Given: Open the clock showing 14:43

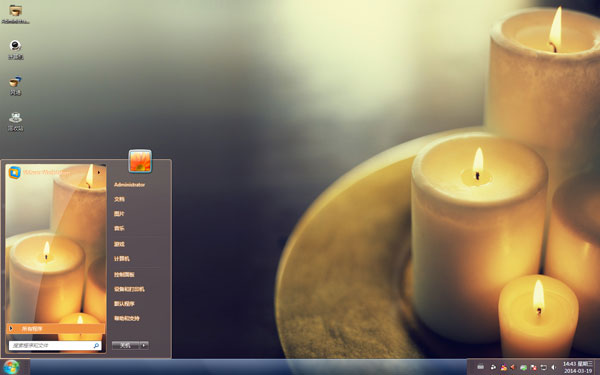Looking at the screenshot, I should pos(577,367).
